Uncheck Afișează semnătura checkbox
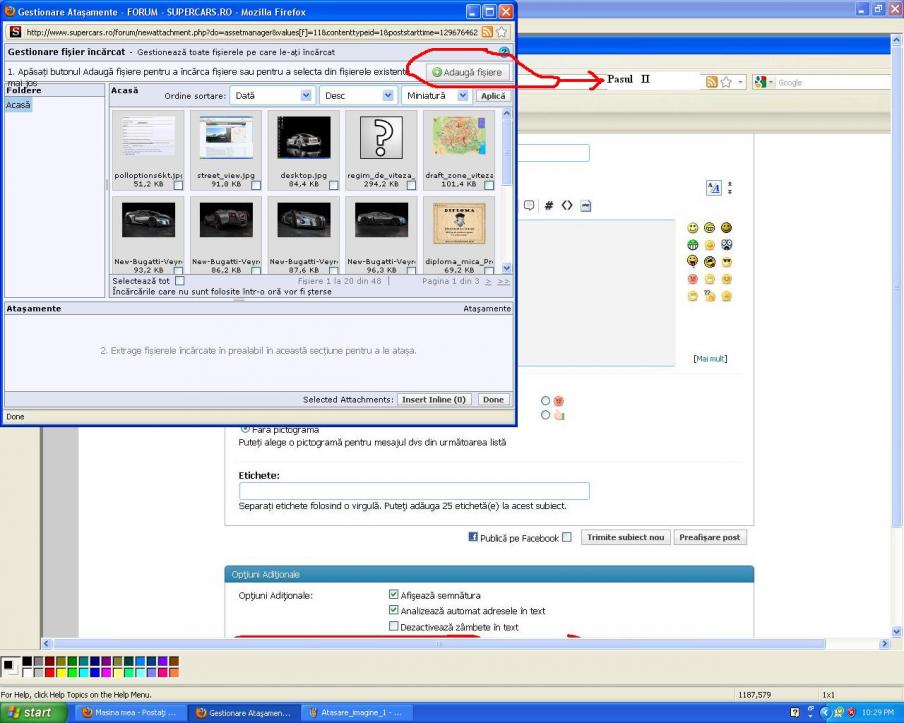904x723 pixels. (394, 595)
